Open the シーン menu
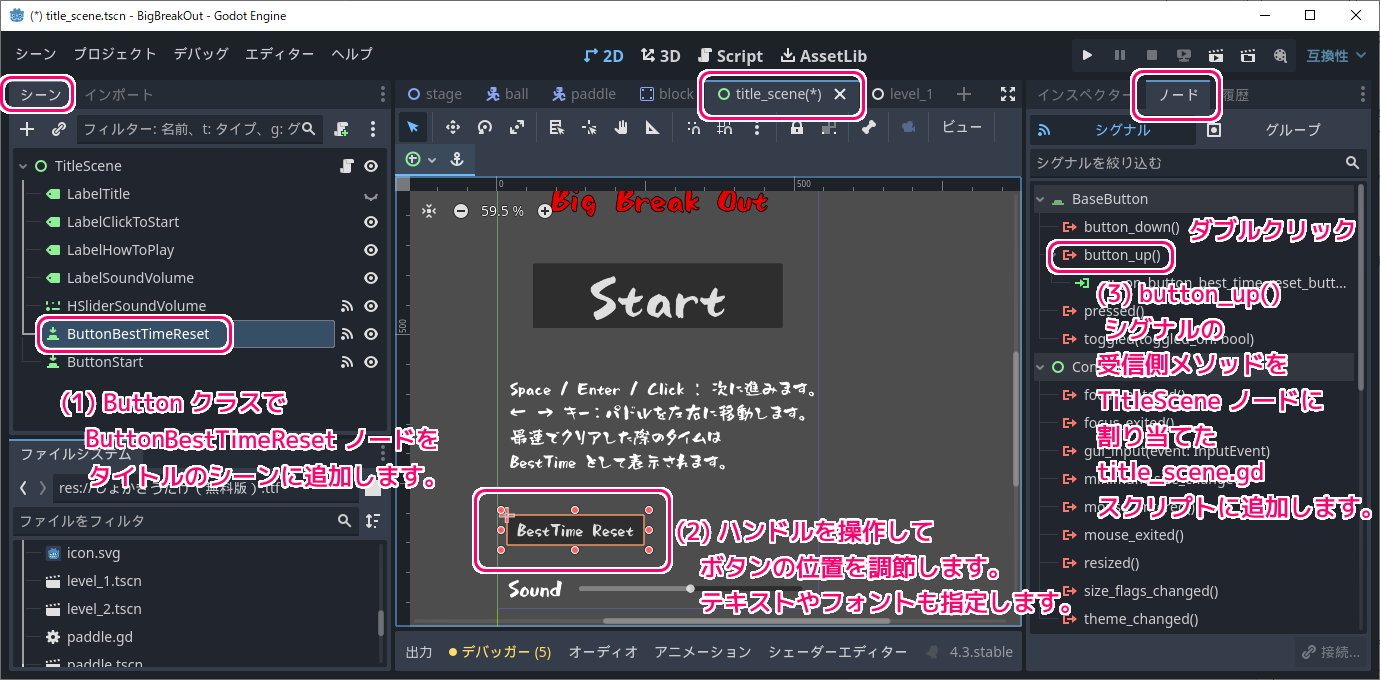This screenshot has width=1380, height=680. [36, 54]
